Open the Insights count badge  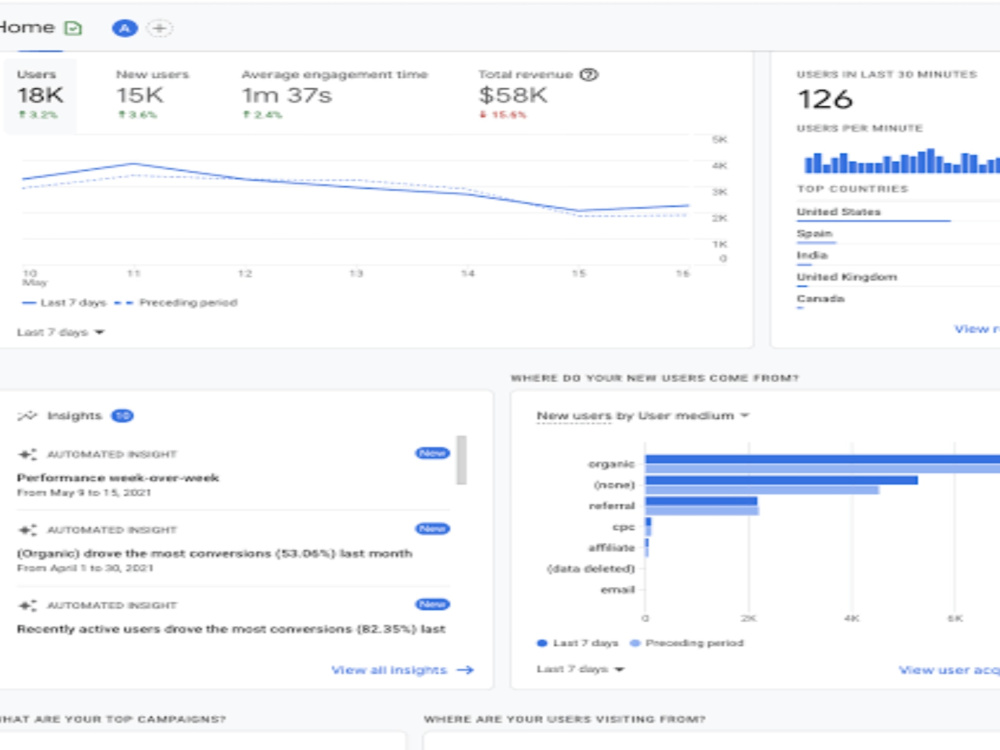(122, 416)
